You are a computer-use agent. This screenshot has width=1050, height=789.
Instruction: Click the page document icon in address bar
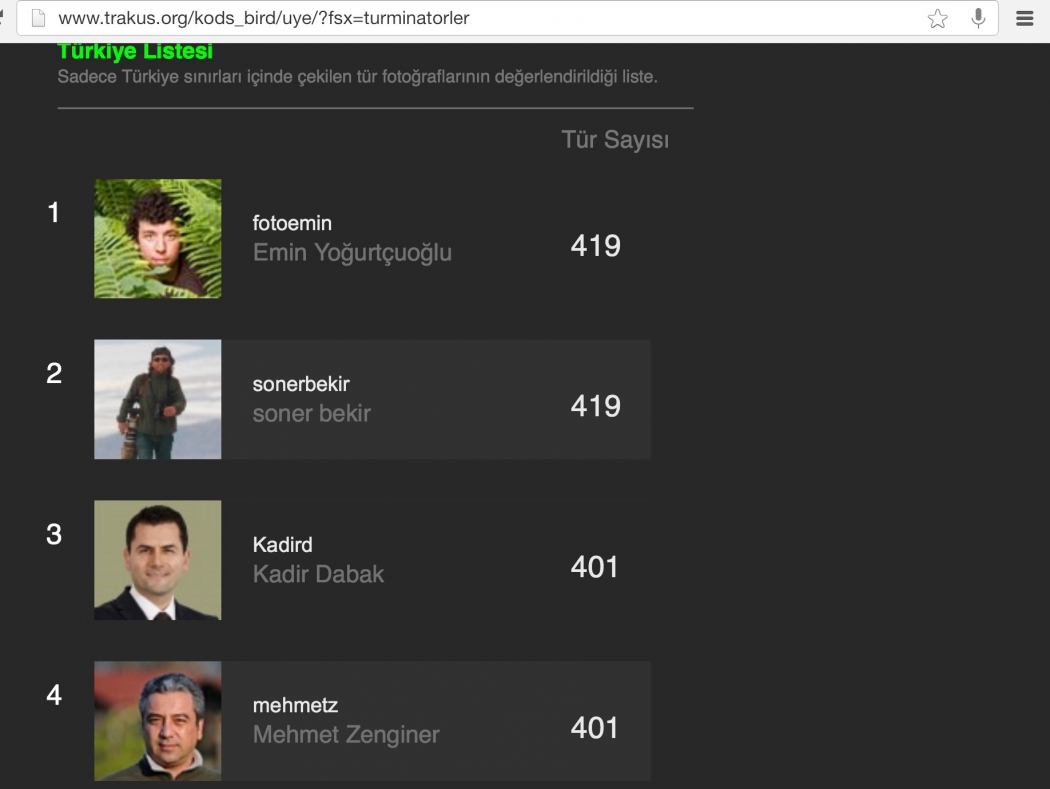click(39, 18)
